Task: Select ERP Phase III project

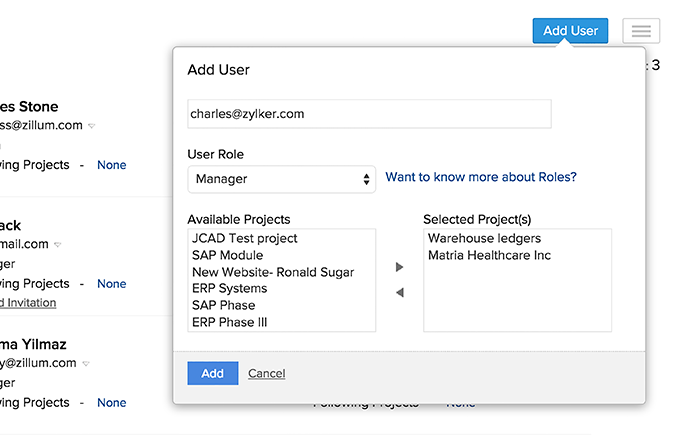Action: [x=230, y=322]
